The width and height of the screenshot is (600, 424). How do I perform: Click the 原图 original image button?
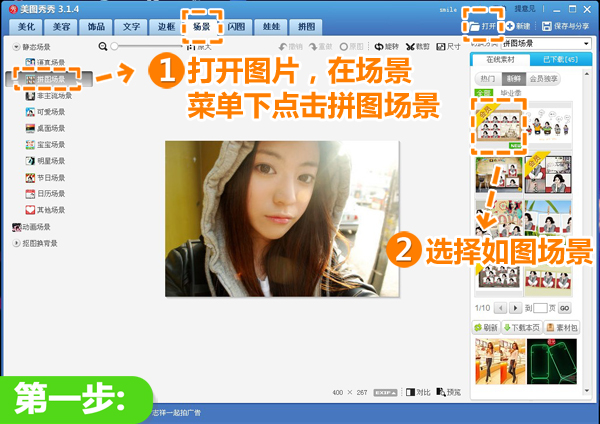click(351, 47)
